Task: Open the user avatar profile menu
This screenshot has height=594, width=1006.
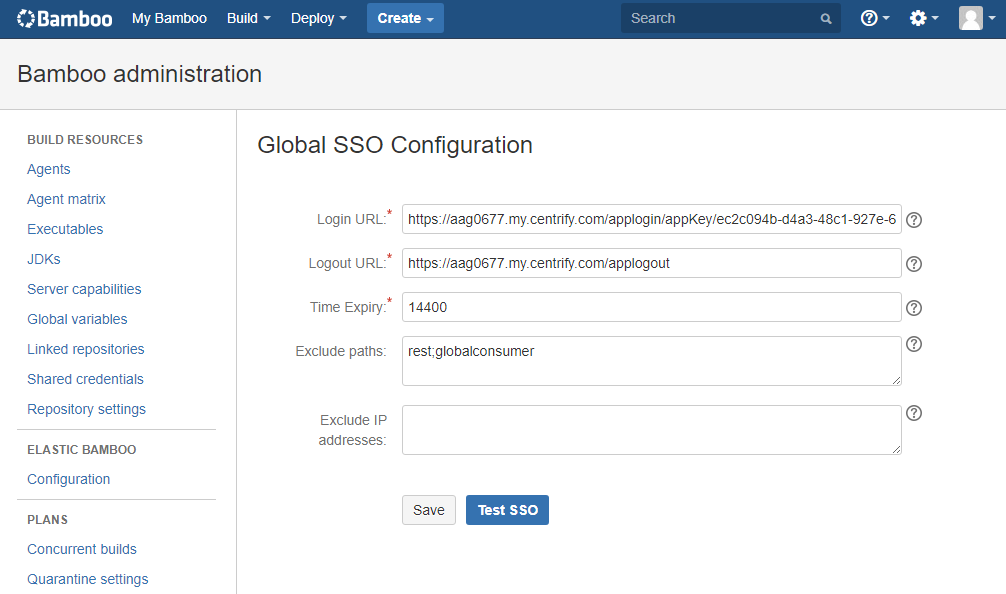Action: (975, 18)
